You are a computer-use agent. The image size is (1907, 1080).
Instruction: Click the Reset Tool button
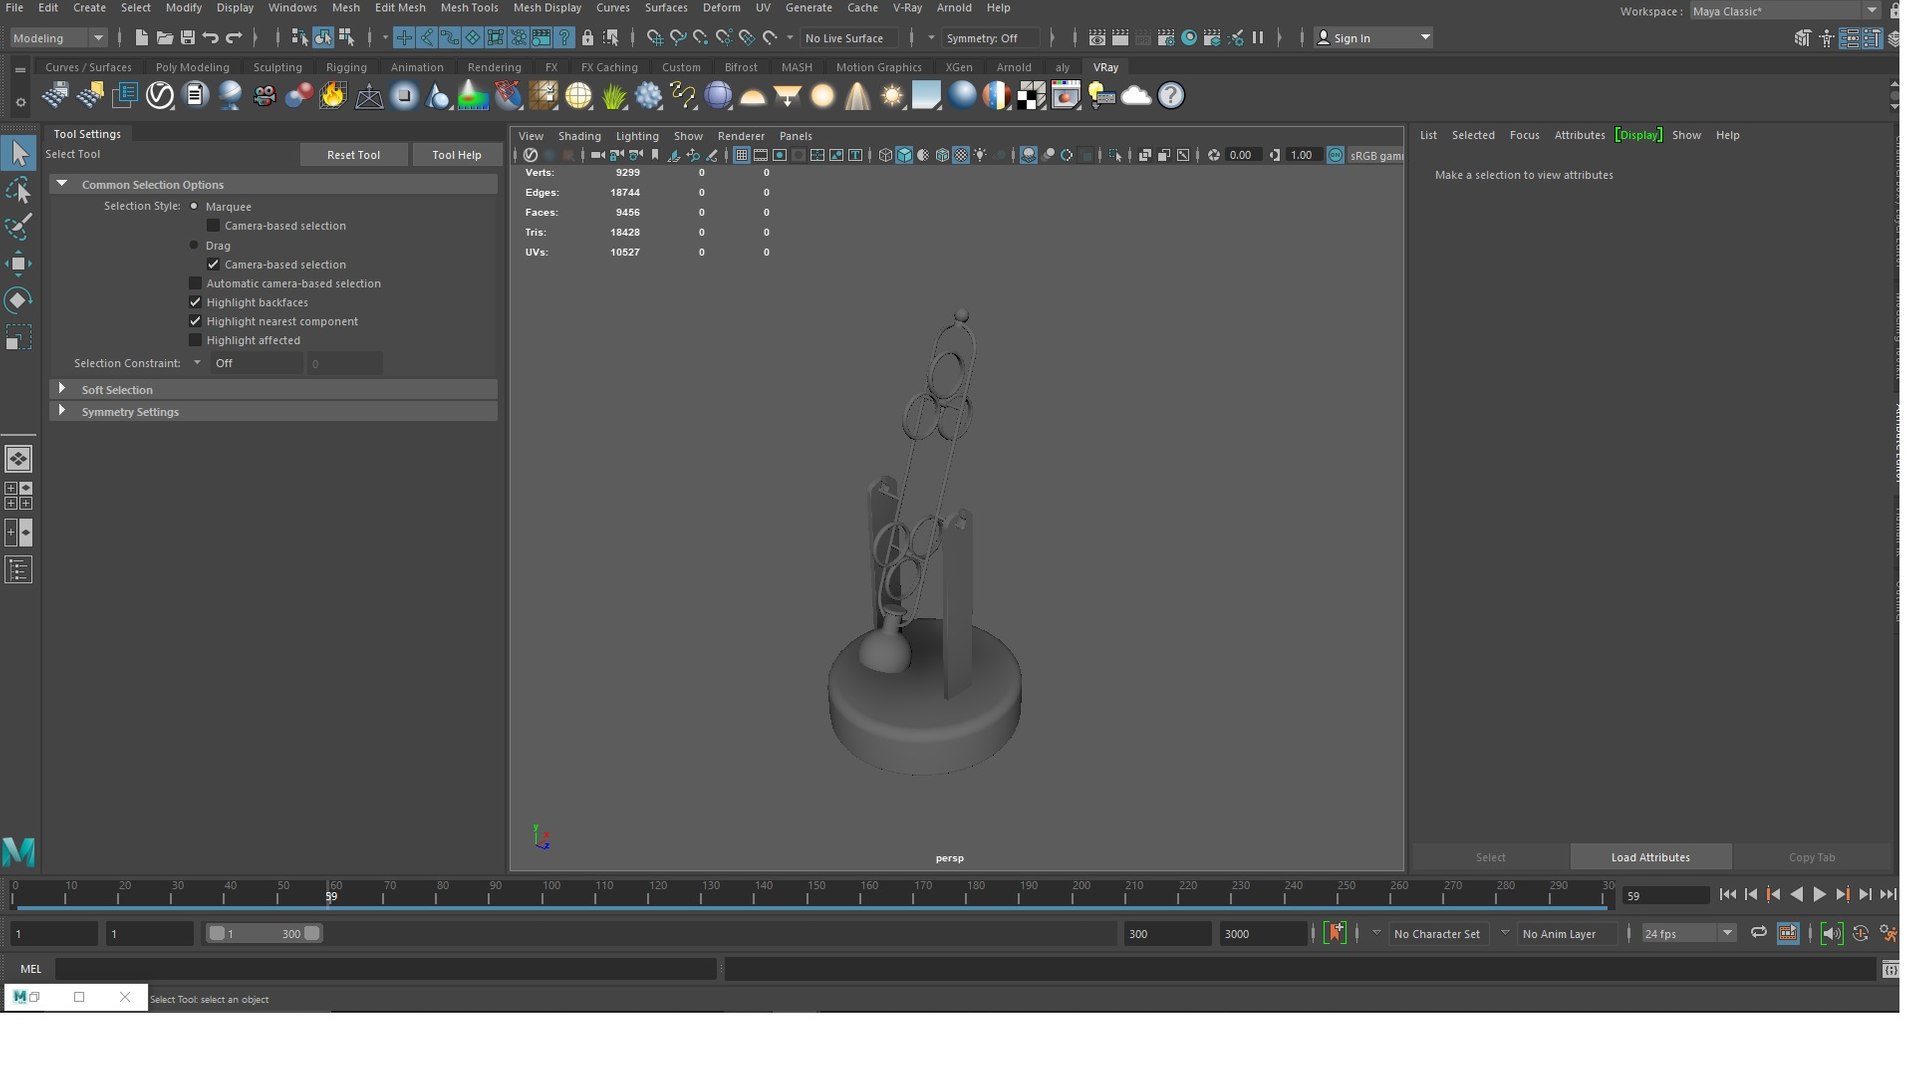pos(353,155)
